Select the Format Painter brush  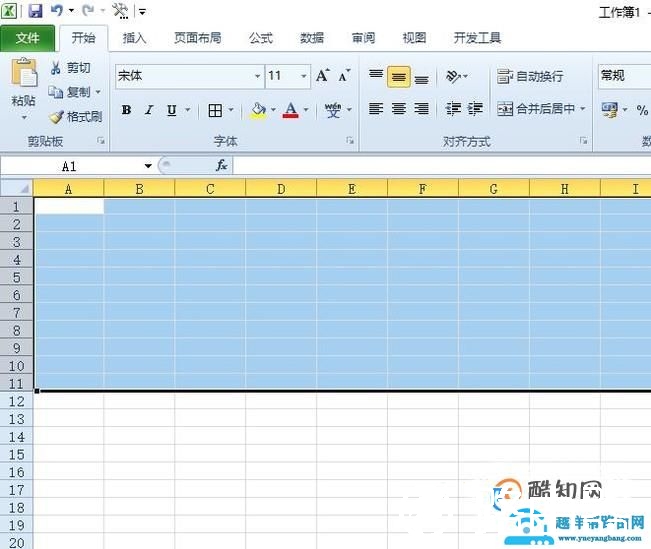pyautogui.click(x=75, y=117)
